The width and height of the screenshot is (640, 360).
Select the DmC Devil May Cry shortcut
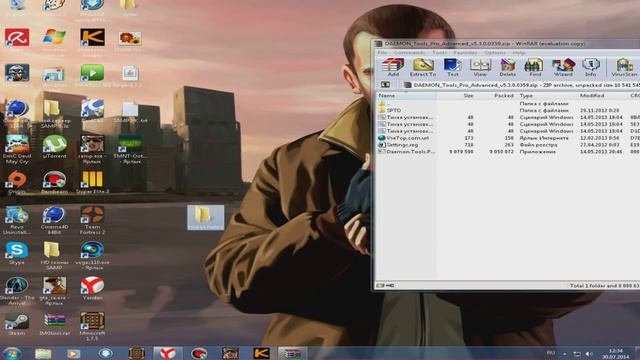[17, 150]
